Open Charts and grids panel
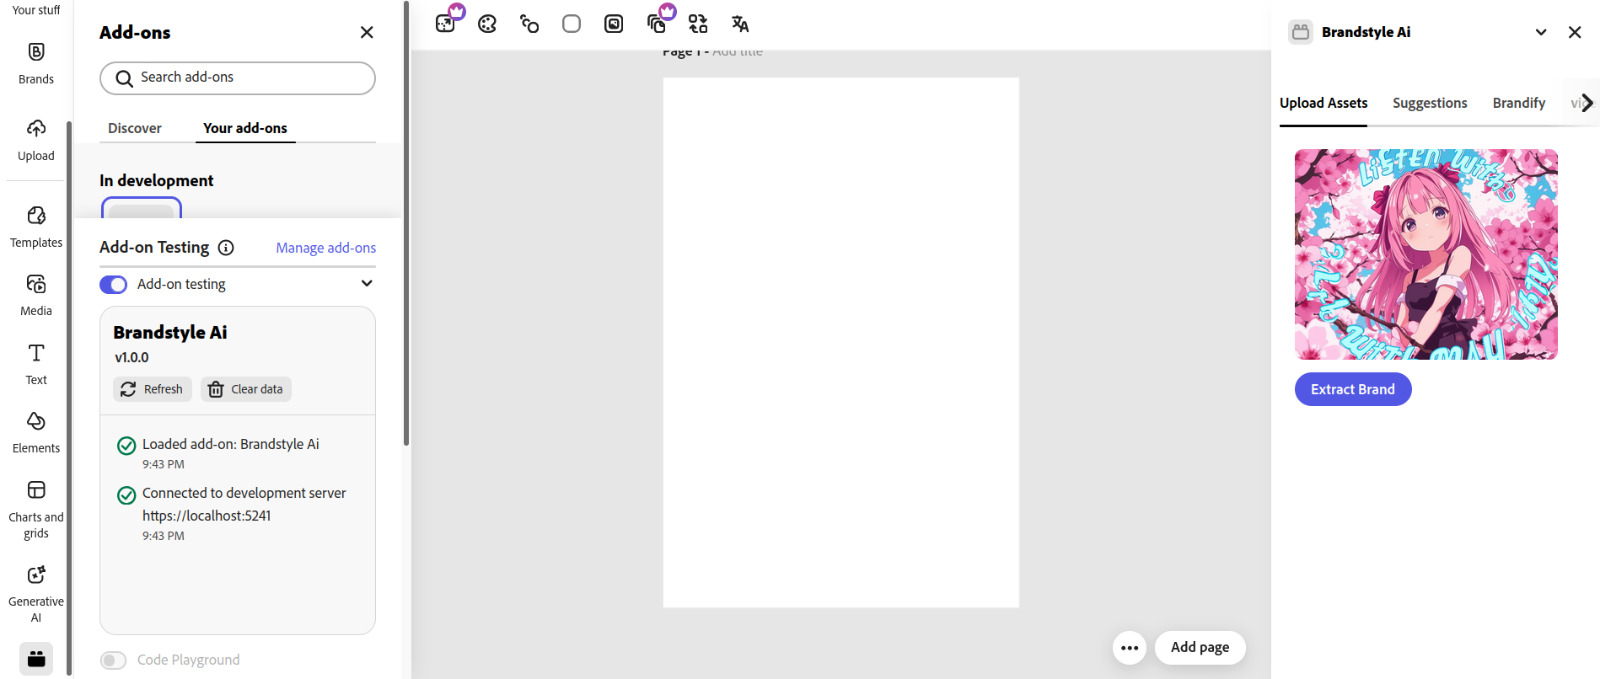The height and width of the screenshot is (679, 1600). click(36, 509)
